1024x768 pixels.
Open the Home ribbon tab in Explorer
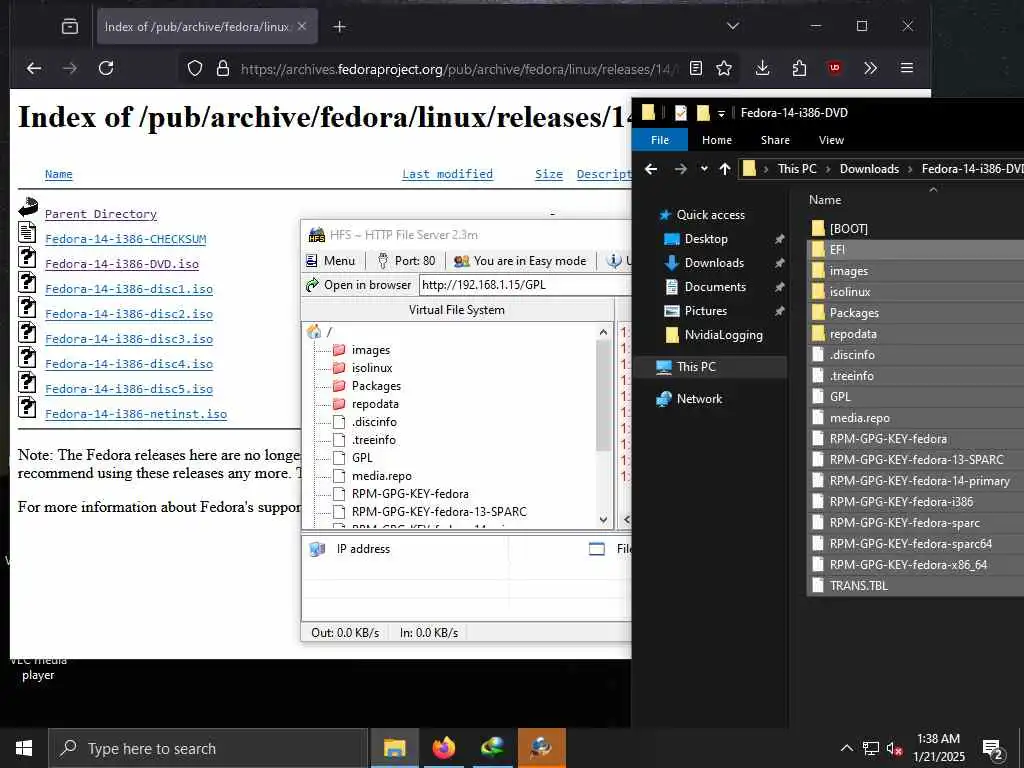coord(716,140)
